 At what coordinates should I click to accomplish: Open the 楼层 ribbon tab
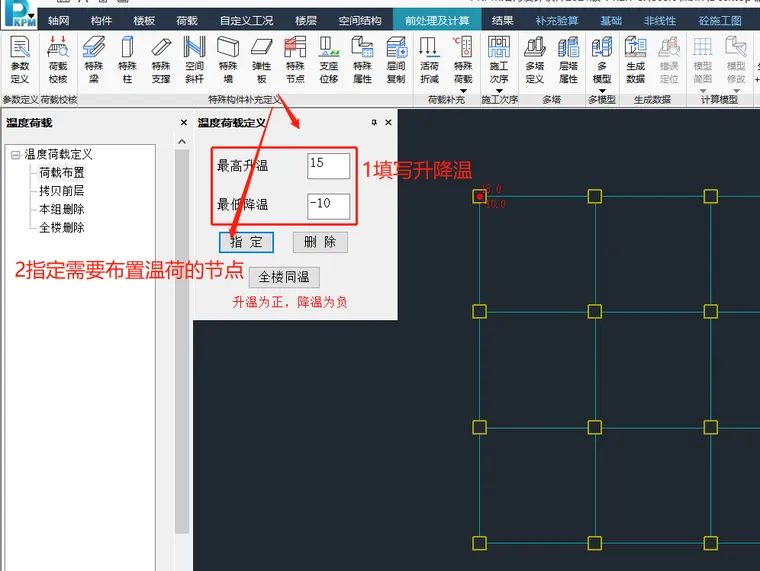[306, 20]
